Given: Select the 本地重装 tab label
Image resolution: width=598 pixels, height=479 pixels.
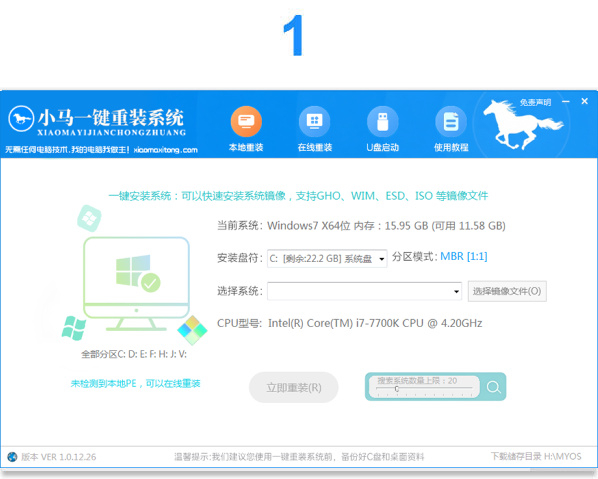Looking at the screenshot, I should pyautogui.click(x=246, y=148).
